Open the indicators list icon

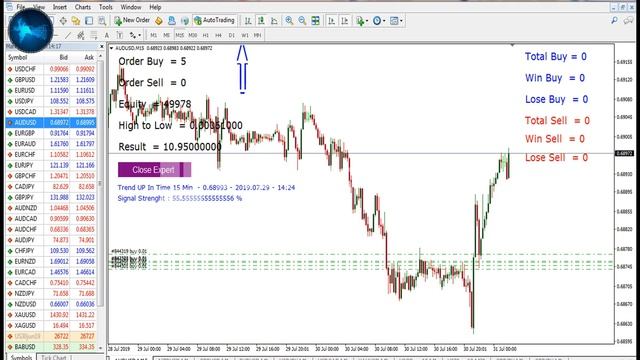[360, 20]
